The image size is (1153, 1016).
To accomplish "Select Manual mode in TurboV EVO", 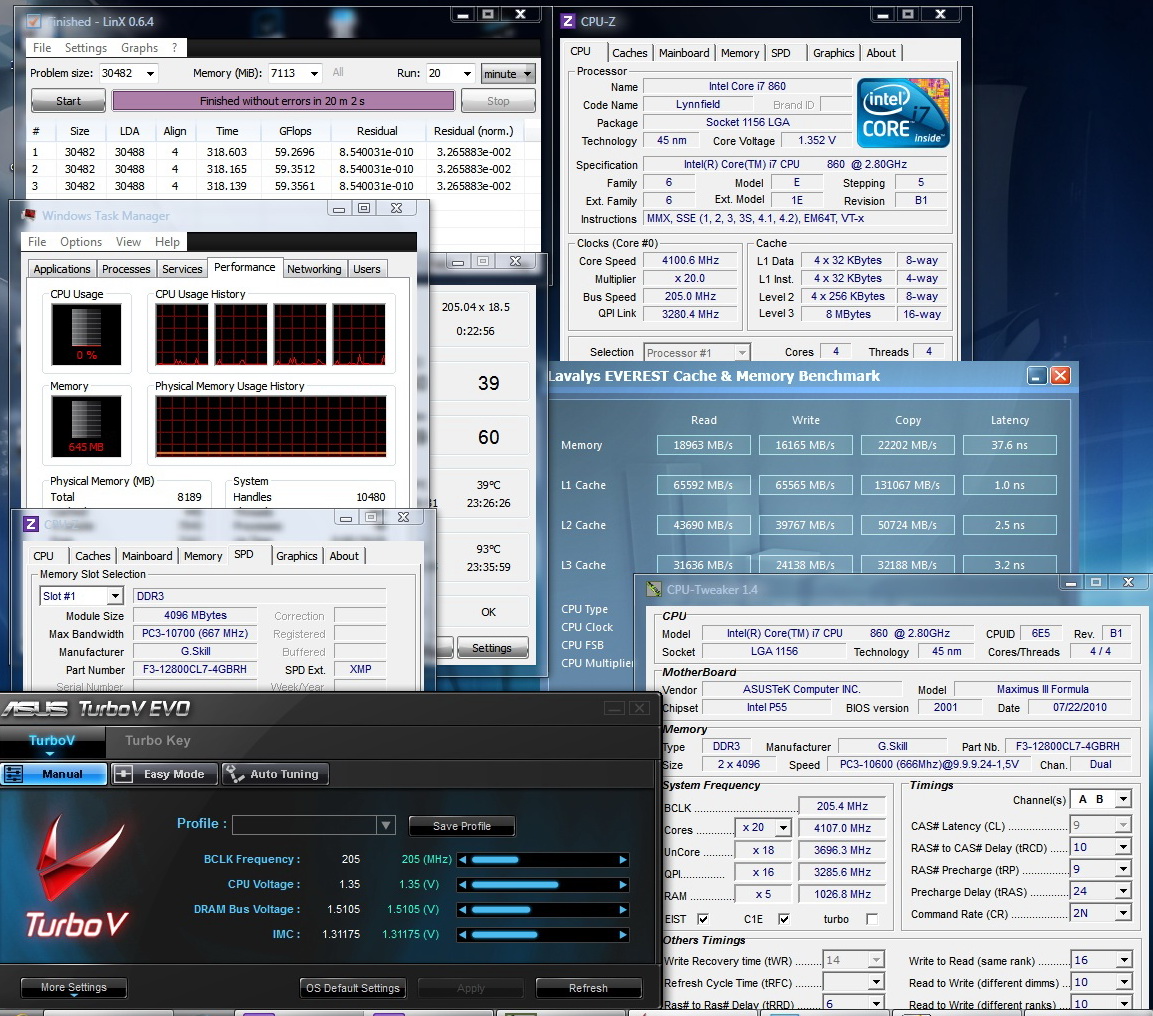I will [54, 774].
